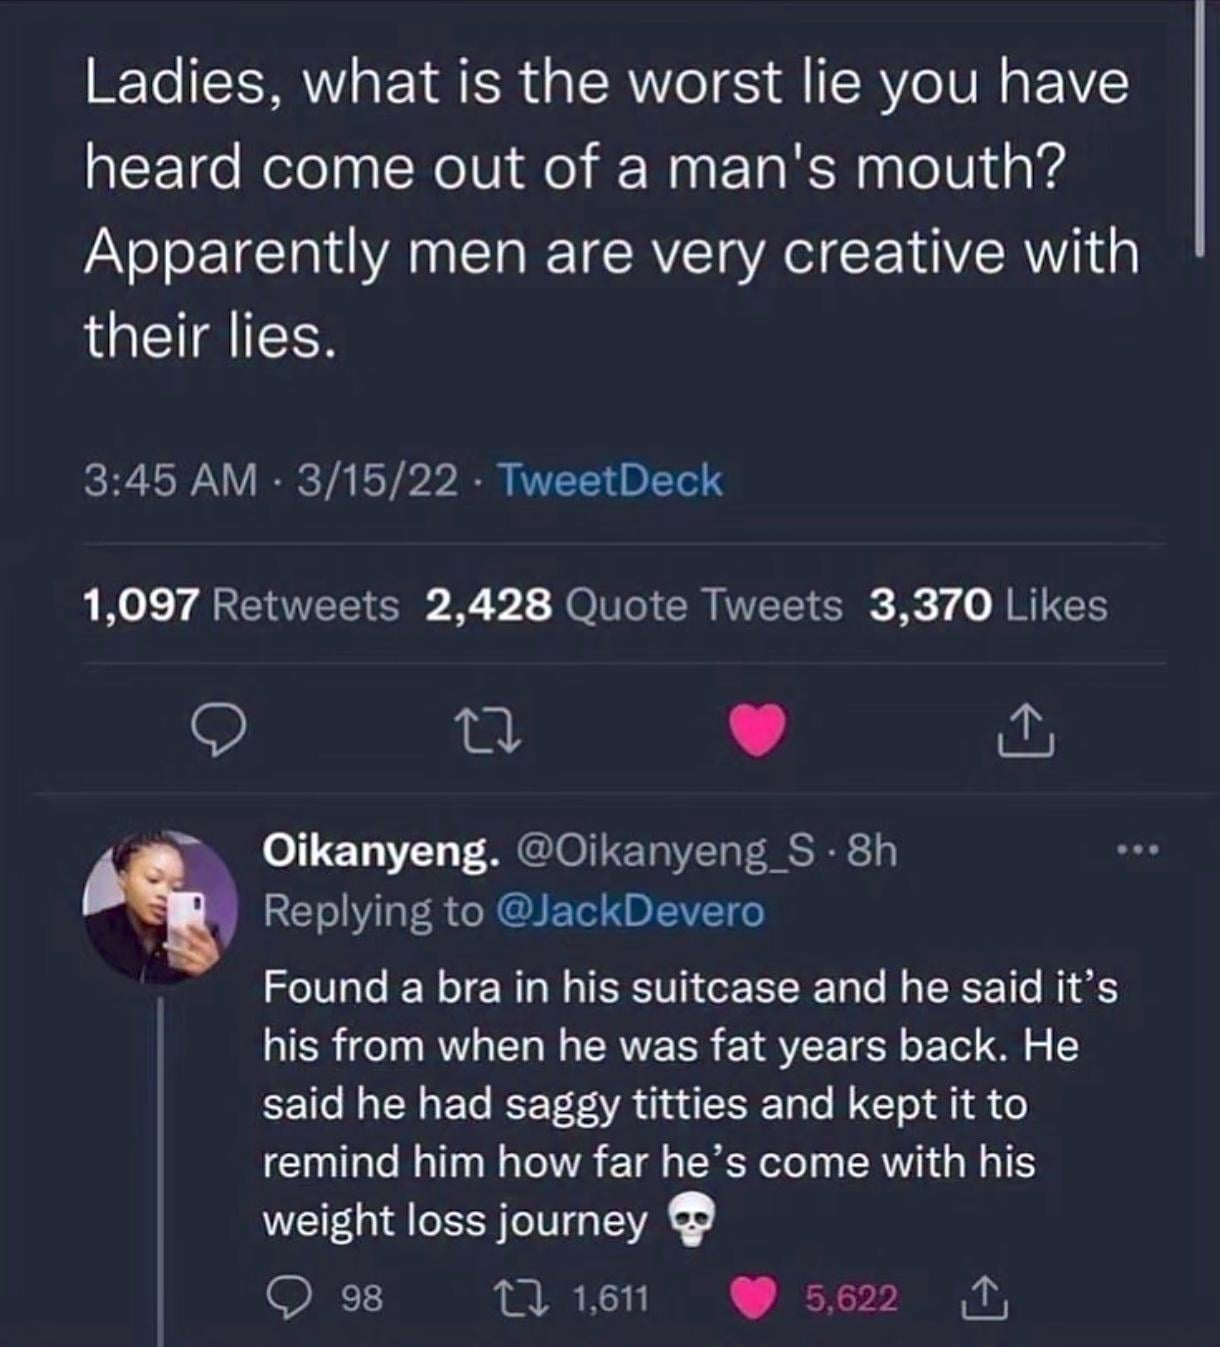Viewport: 1220px width, 1347px height.
Task: Click the 3:45 AM timestamp
Action: pos(170,481)
